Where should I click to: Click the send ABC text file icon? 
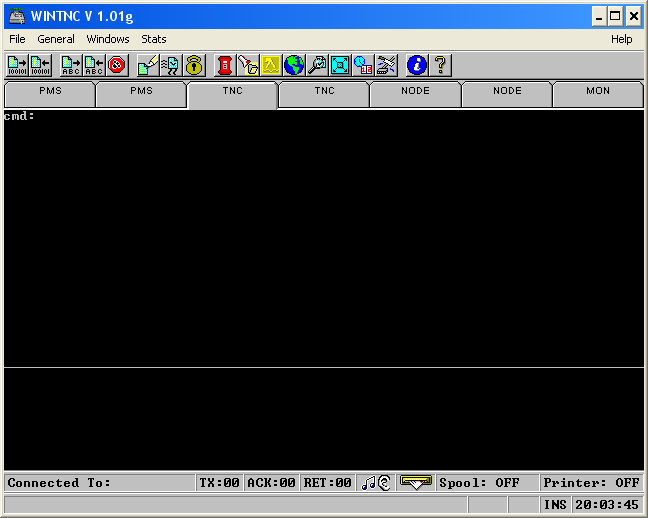71,65
